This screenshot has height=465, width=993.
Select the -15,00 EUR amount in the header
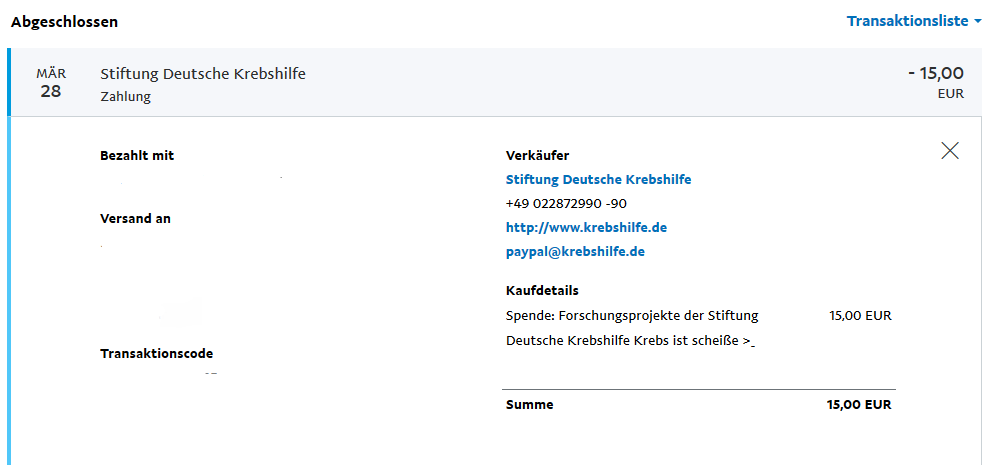point(936,82)
